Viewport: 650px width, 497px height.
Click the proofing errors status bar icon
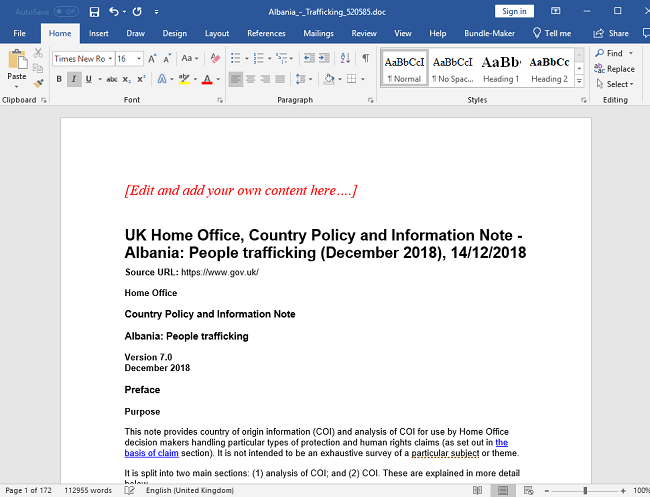coord(129,490)
